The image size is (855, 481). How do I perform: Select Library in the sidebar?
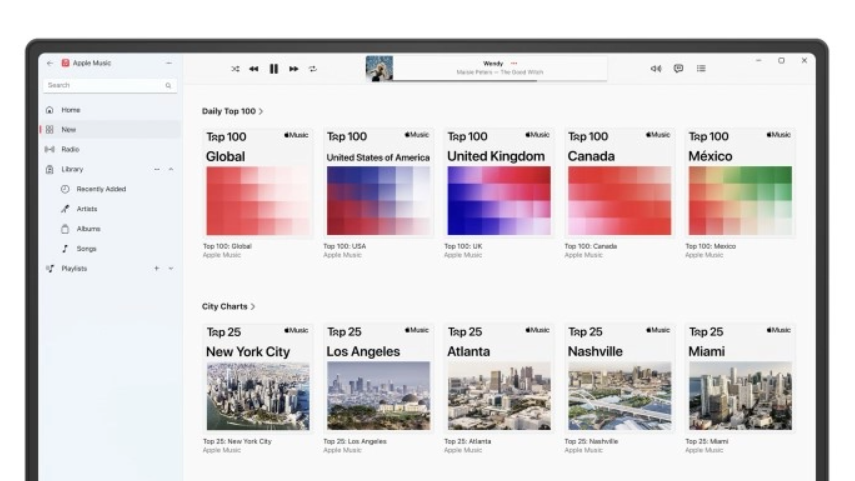110,169
